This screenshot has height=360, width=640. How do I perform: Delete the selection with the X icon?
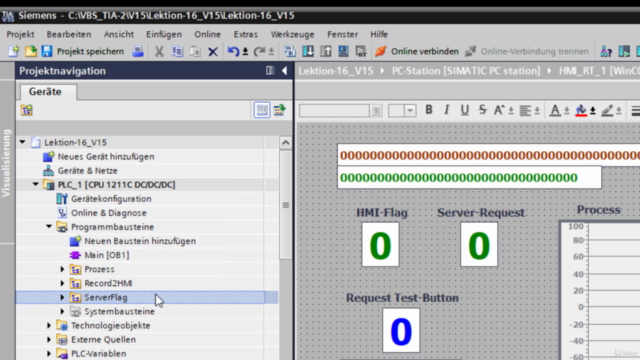tap(213, 51)
